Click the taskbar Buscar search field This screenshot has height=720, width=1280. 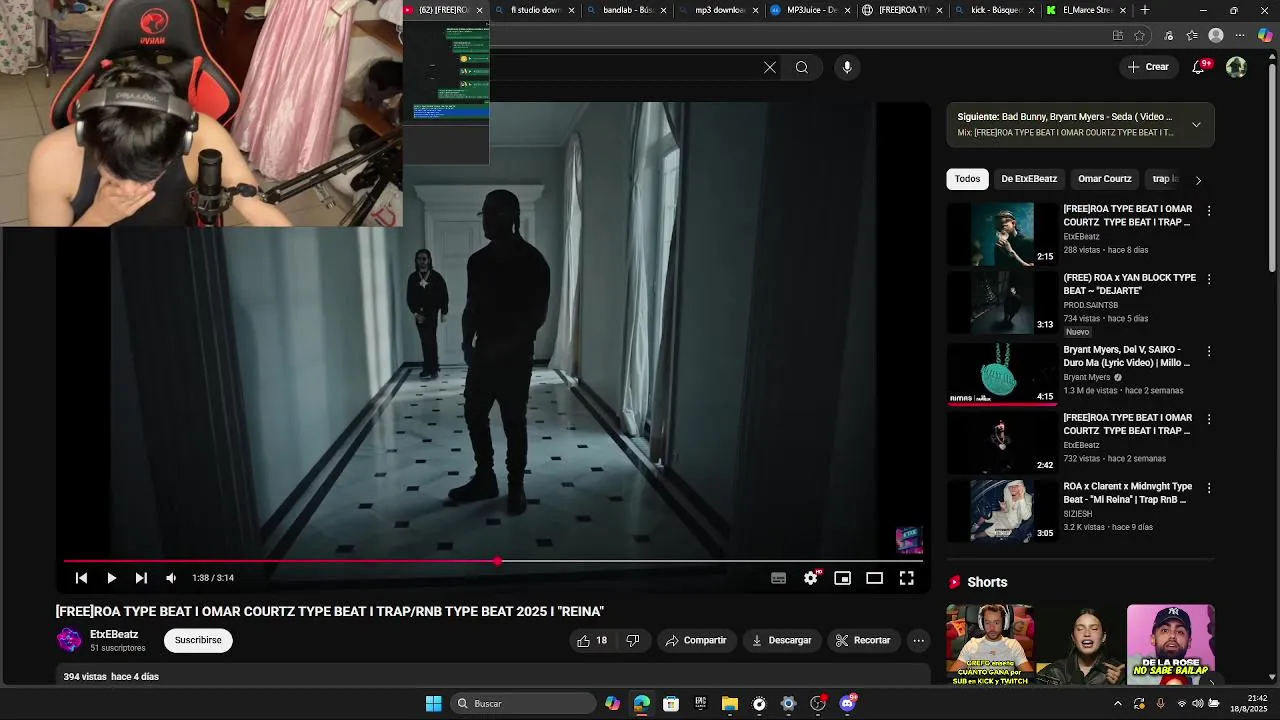521,704
